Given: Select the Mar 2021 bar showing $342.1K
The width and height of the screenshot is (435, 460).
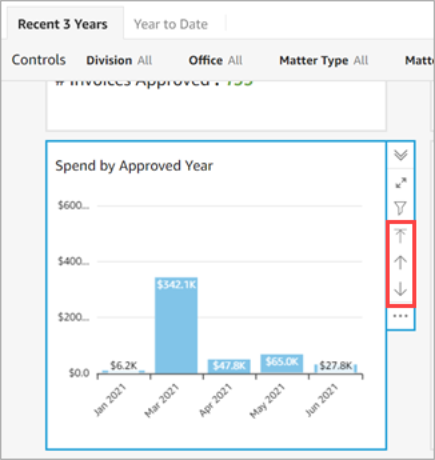Looking at the screenshot, I should point(176,325).
